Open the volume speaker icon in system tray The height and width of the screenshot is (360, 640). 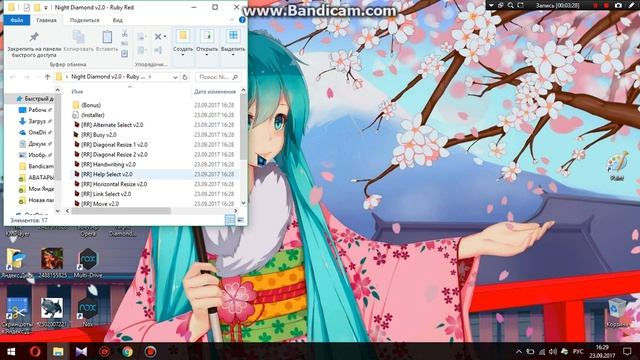click(x=553, y=351)
